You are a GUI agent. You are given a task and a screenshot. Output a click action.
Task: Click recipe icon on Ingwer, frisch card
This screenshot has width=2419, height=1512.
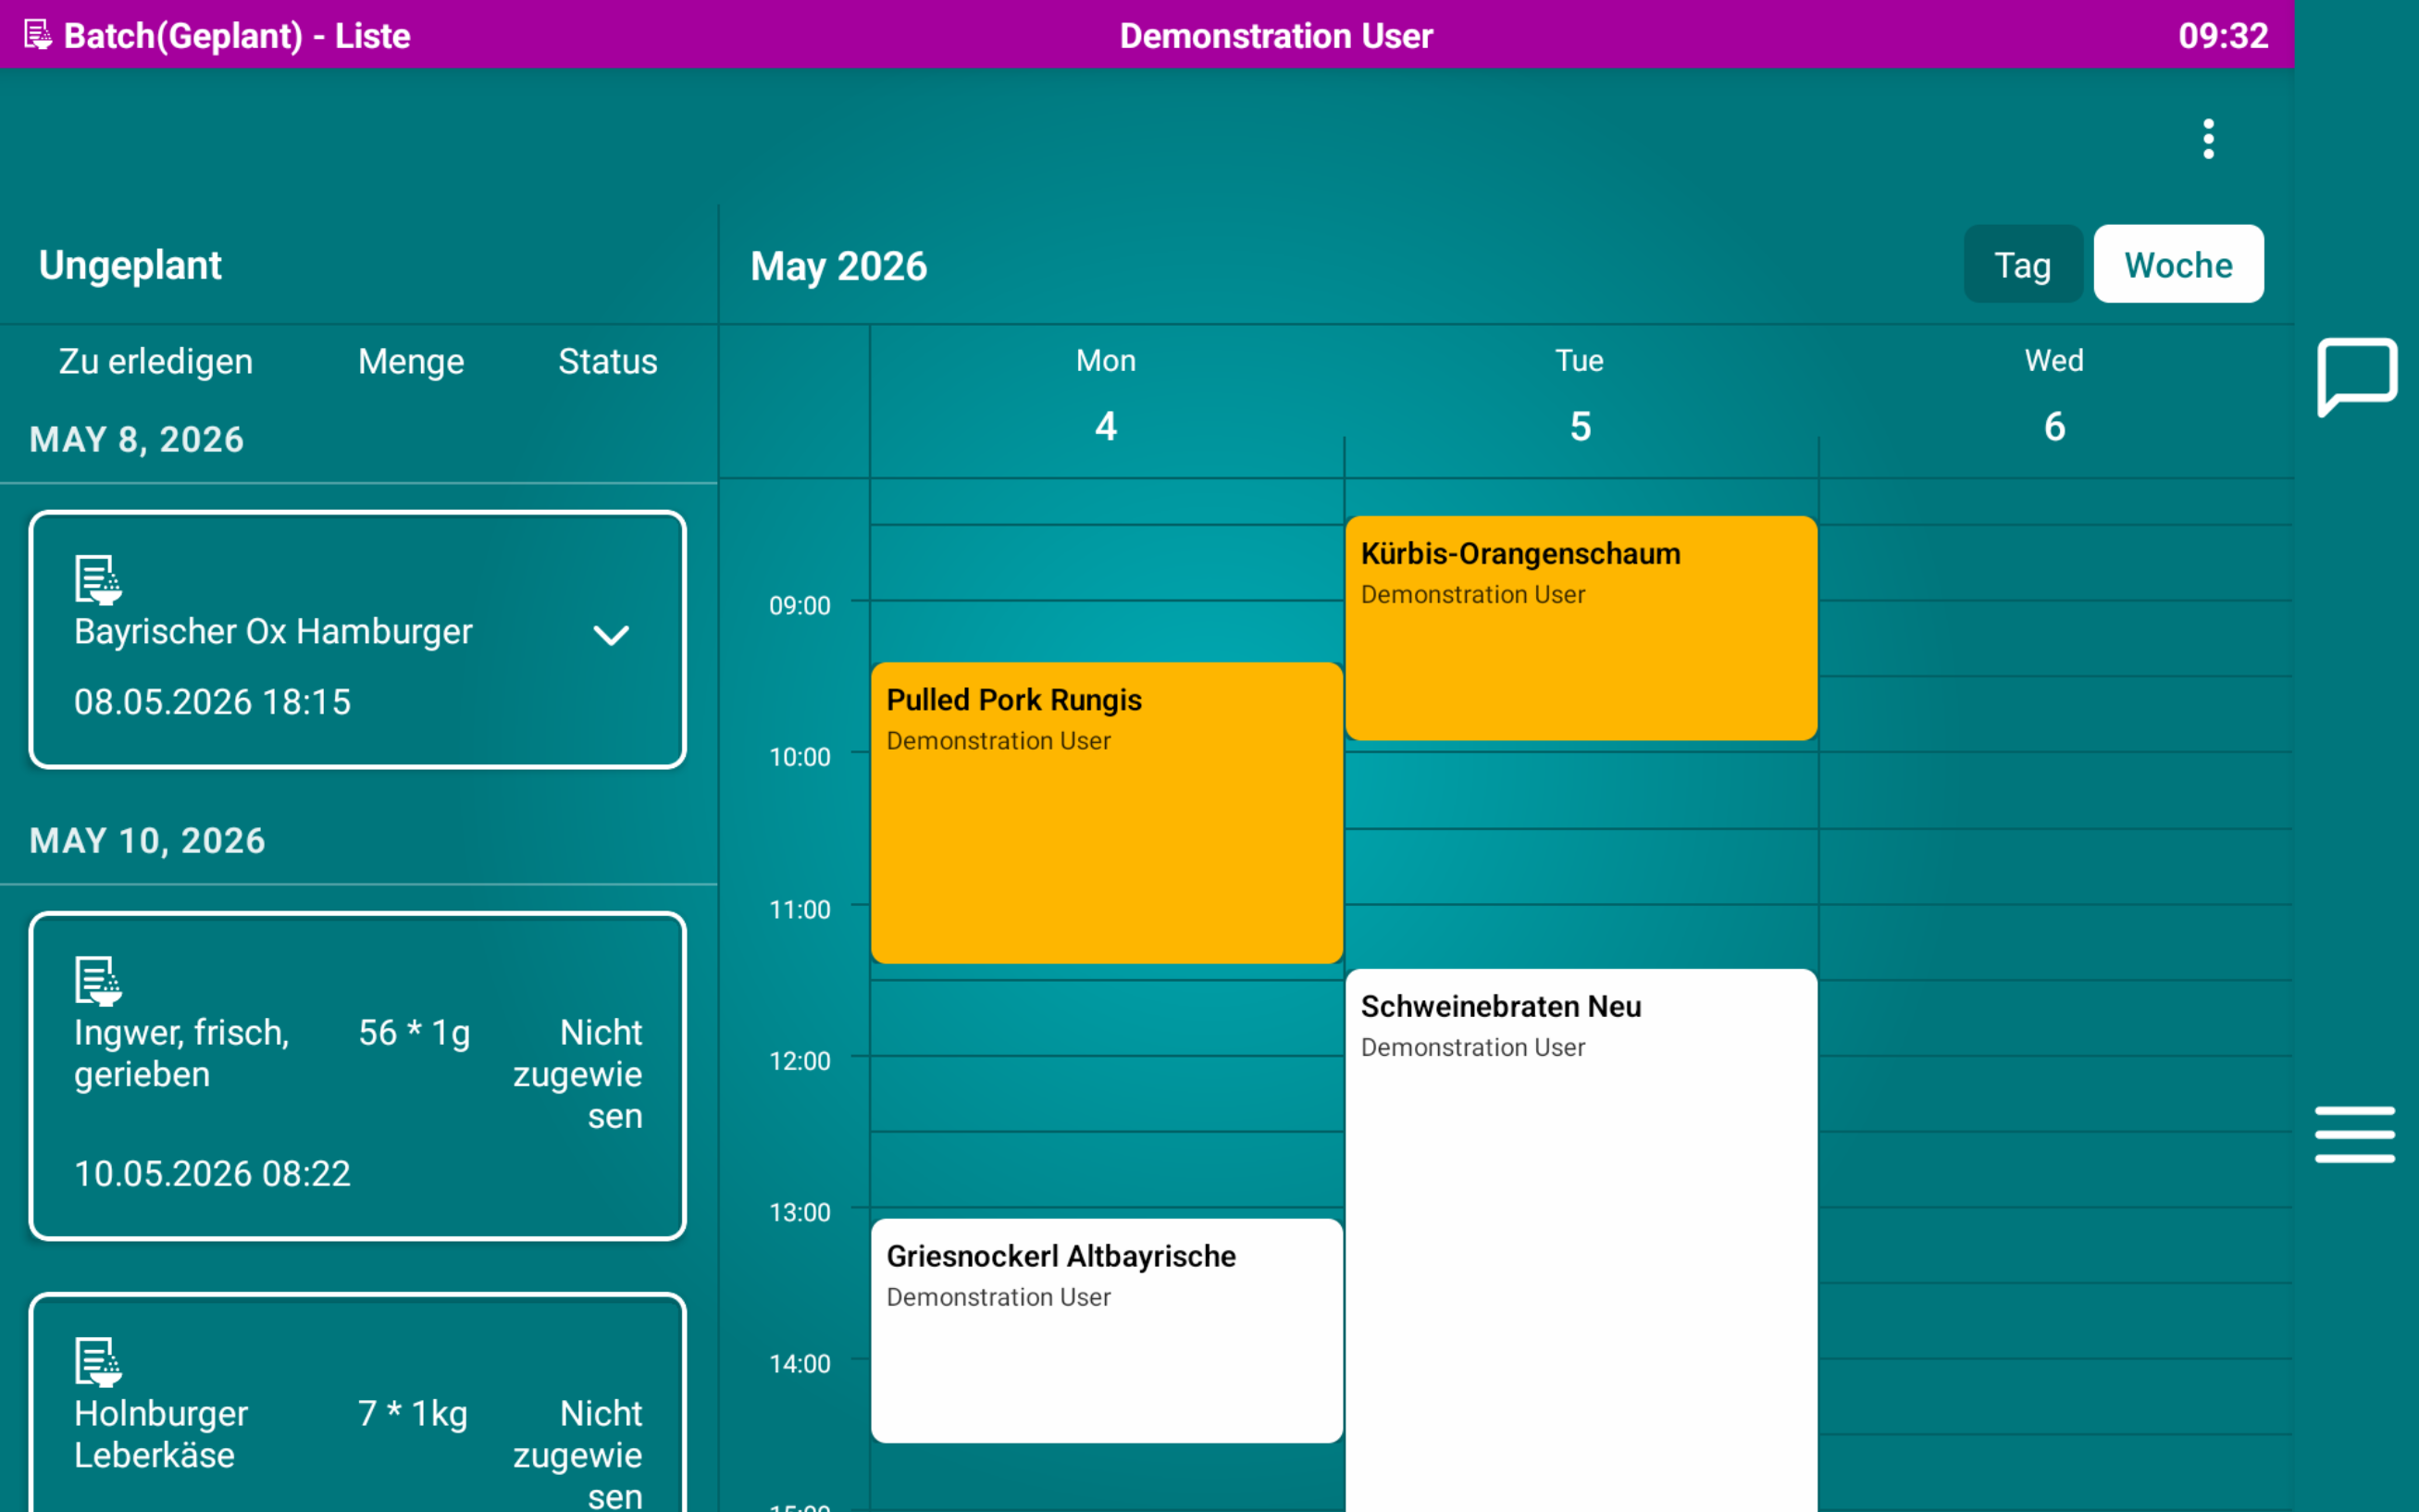tap(98, 981)
